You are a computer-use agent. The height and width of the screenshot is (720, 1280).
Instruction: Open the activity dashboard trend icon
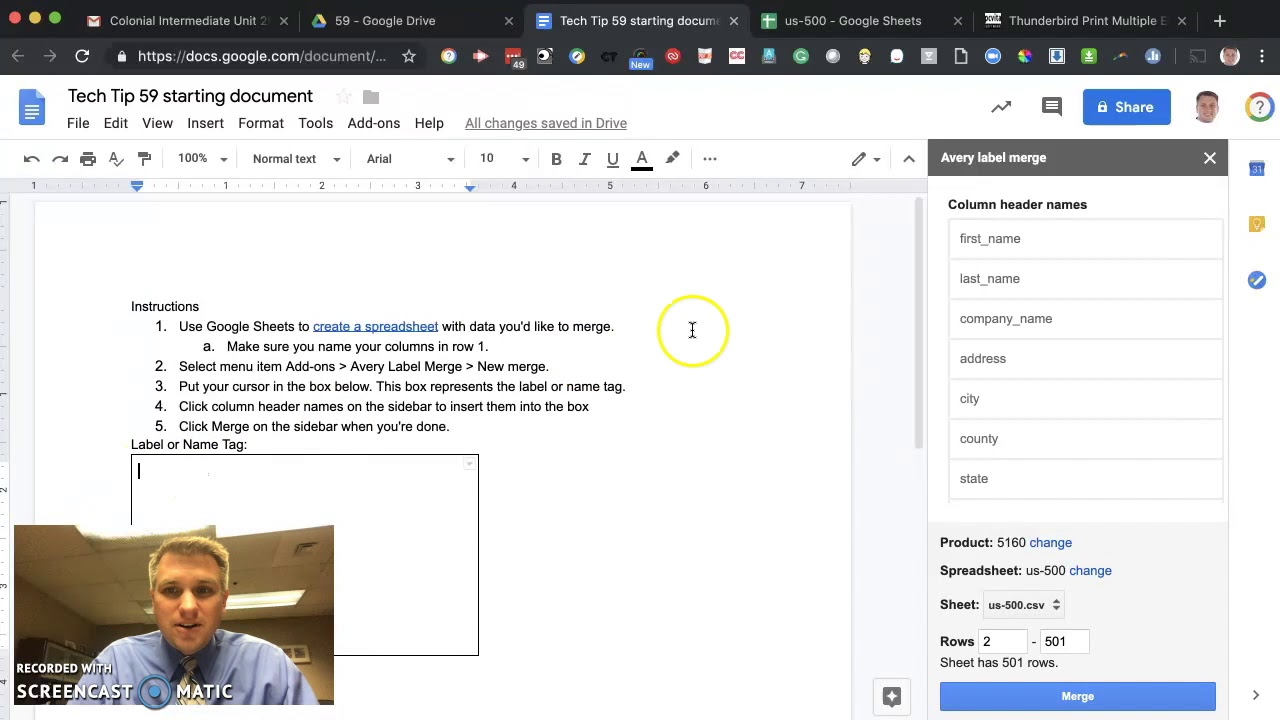pyautogui.click(x=1001, y=107)
